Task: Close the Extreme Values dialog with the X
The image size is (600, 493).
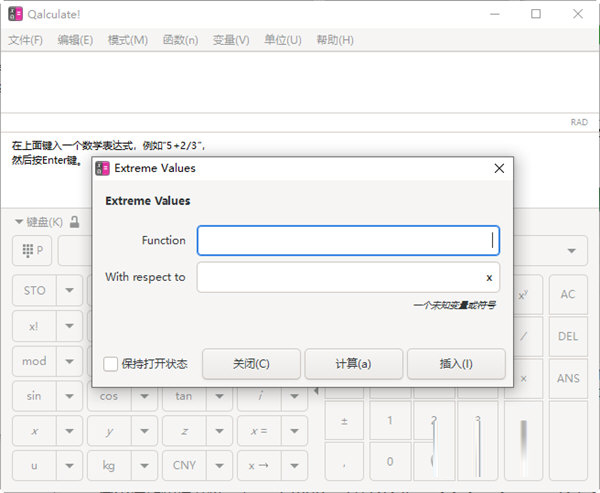Action: click(x=499, y=168)
